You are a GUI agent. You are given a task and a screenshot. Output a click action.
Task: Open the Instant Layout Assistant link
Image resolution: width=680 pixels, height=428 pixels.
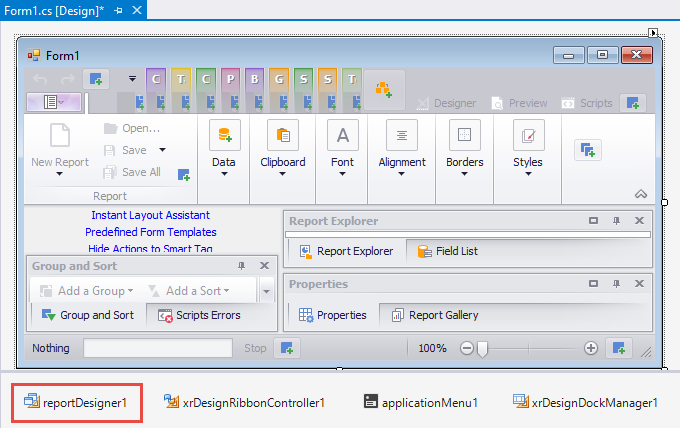coord(150,215)
